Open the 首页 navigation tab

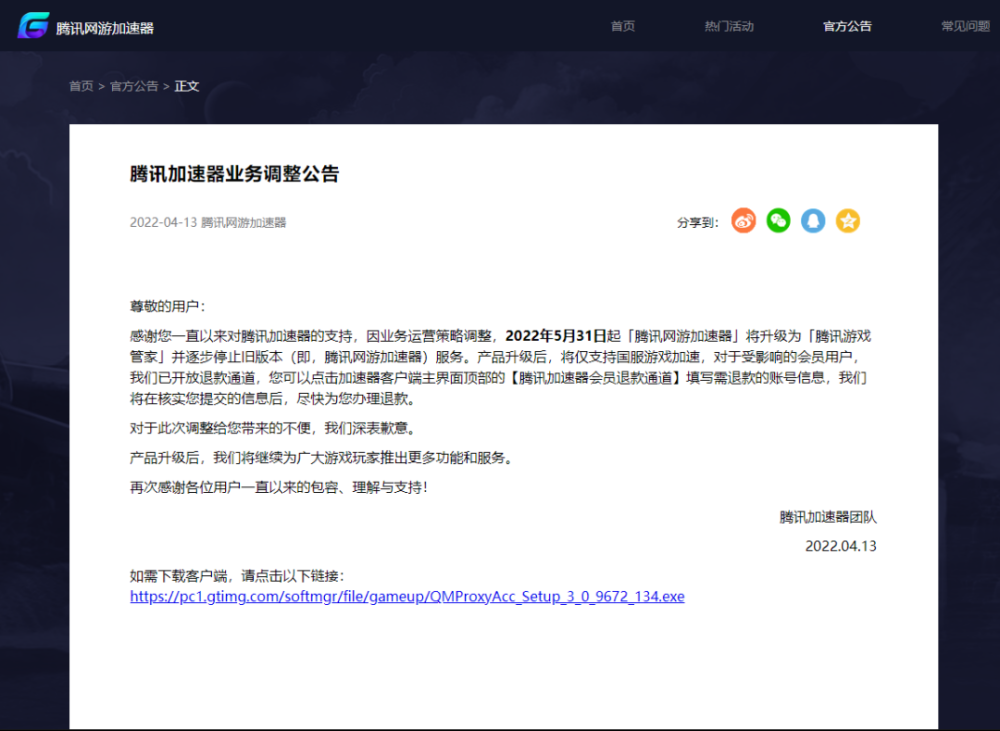622,26
